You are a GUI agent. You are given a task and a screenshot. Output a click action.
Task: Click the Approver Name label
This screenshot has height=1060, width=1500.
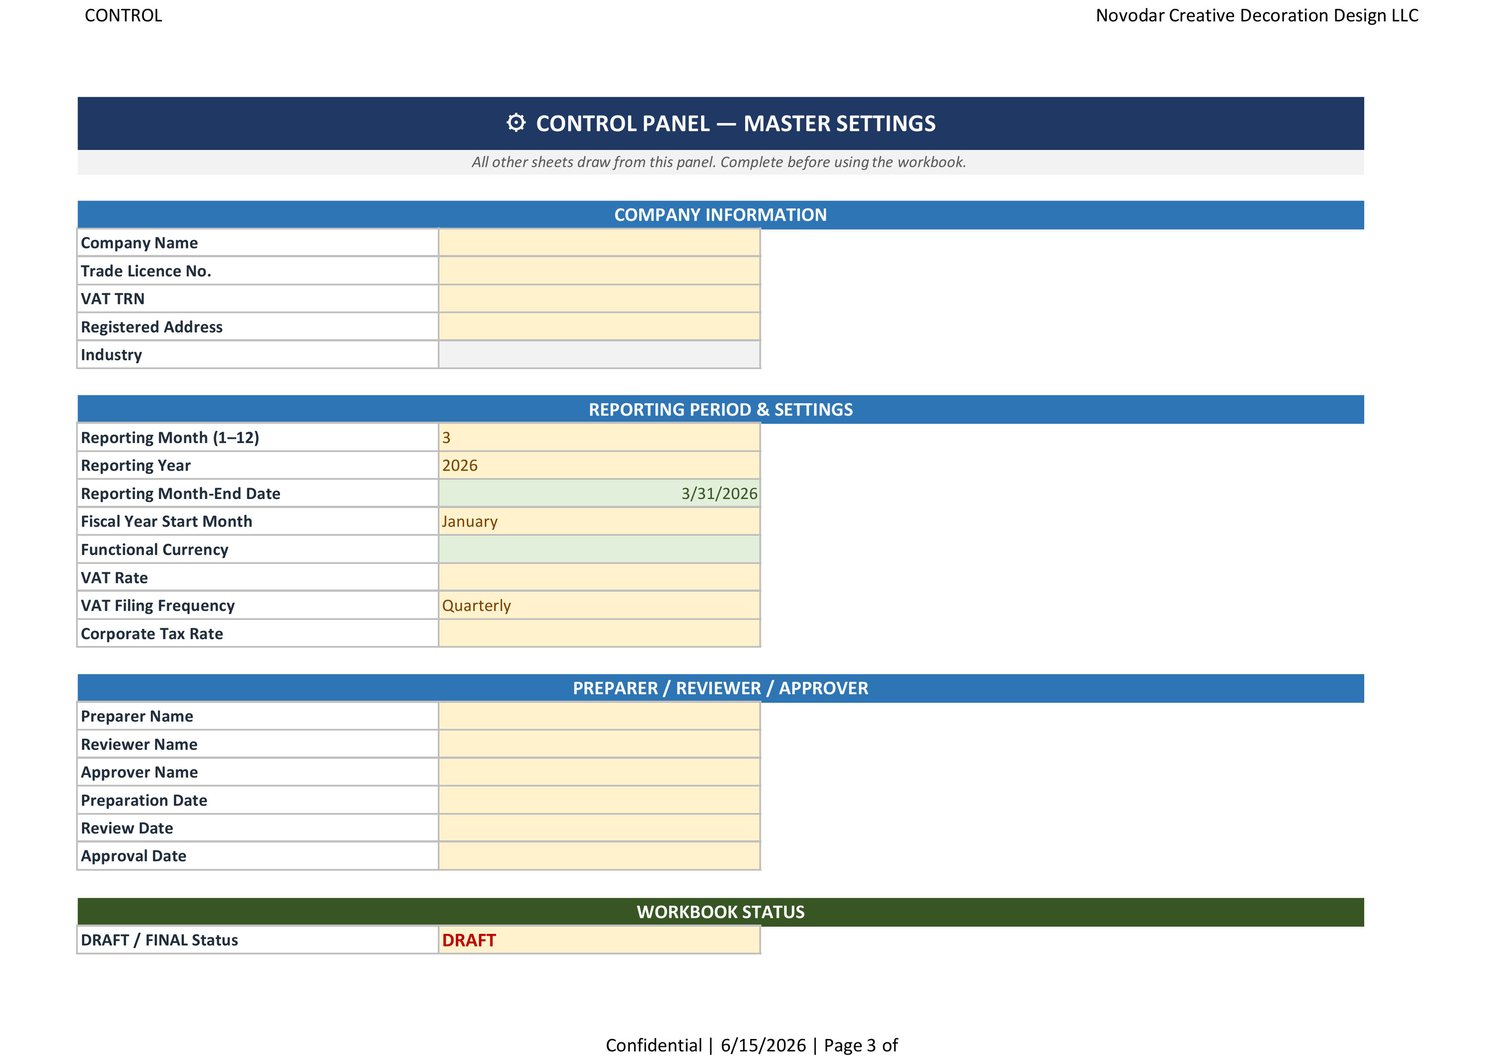(139, 773)
